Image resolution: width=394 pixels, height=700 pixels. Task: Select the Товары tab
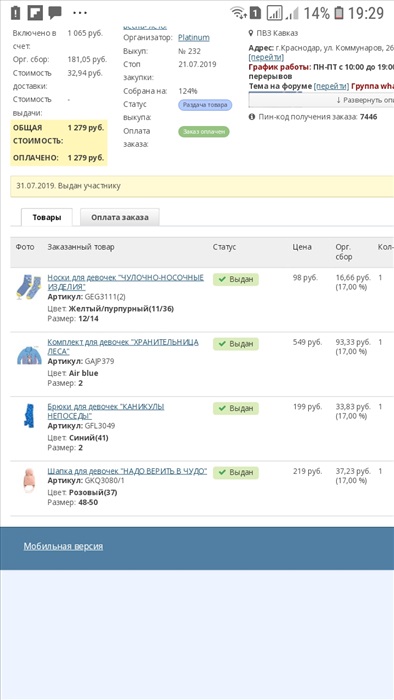tap(46, 217)
